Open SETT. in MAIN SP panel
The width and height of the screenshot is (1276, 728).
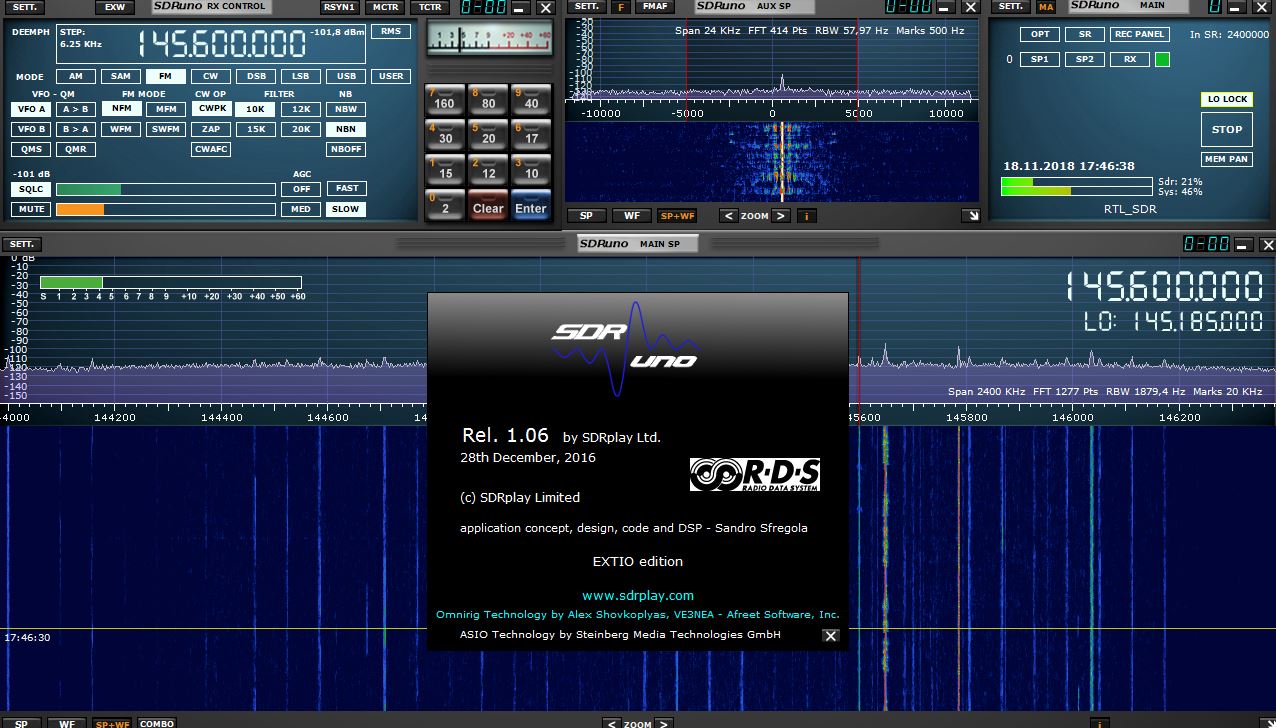22,244
